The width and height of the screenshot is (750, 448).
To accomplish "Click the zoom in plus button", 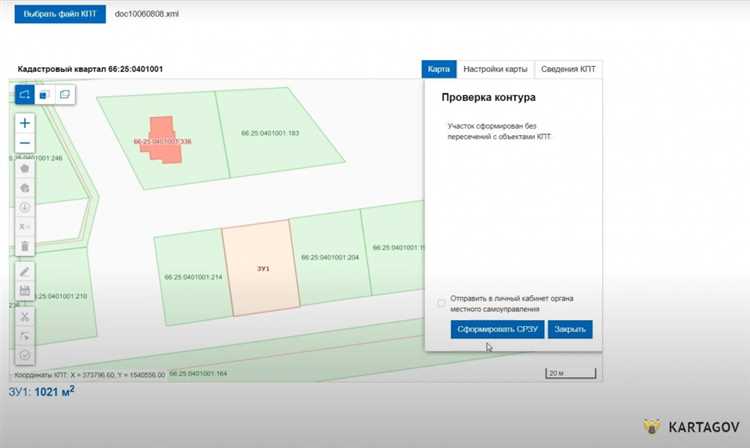I will 25,122.
